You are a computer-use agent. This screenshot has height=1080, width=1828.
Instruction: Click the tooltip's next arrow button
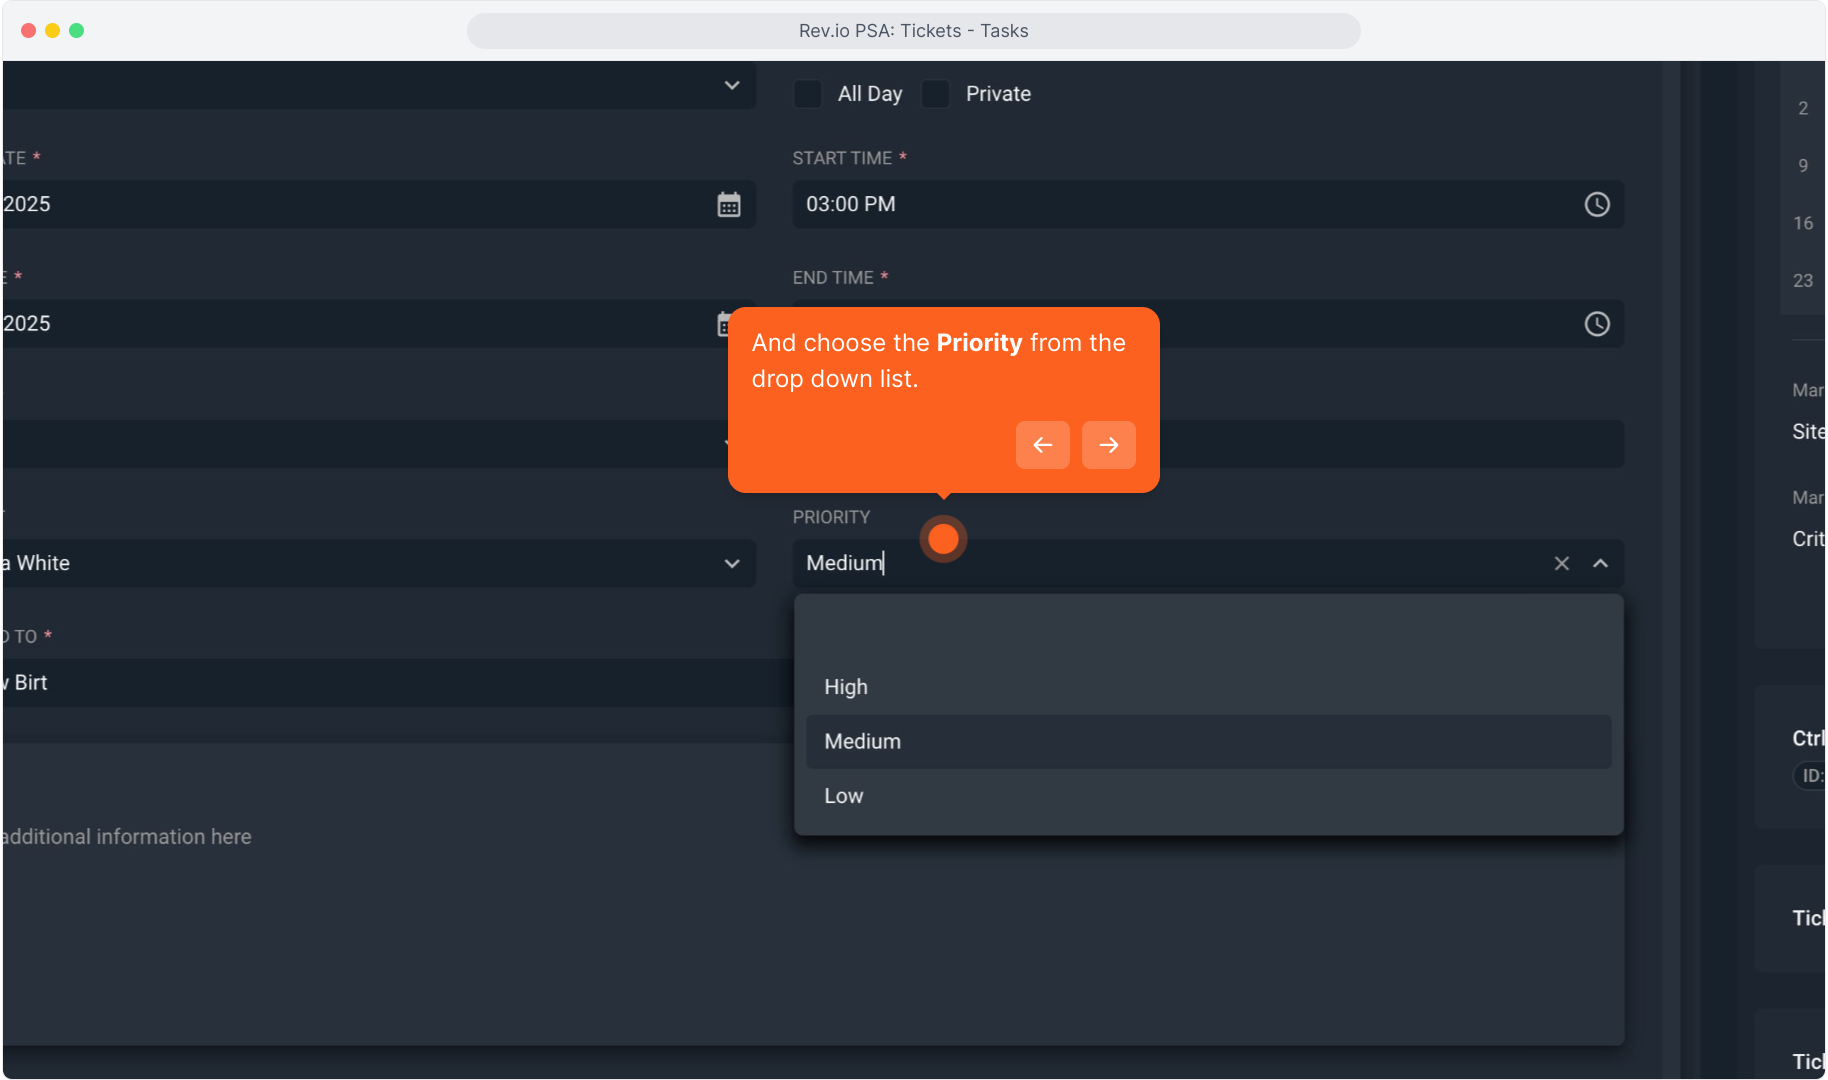tap(1108, 445)
